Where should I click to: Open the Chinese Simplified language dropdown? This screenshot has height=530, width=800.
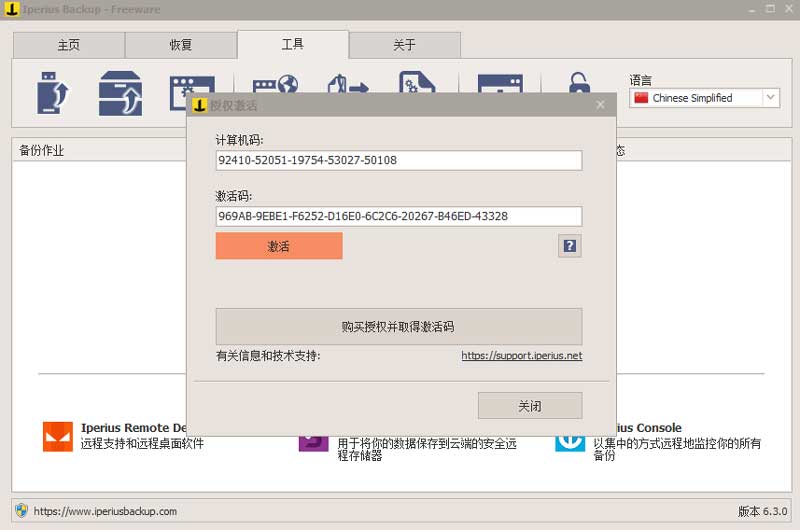coord(705,98)
